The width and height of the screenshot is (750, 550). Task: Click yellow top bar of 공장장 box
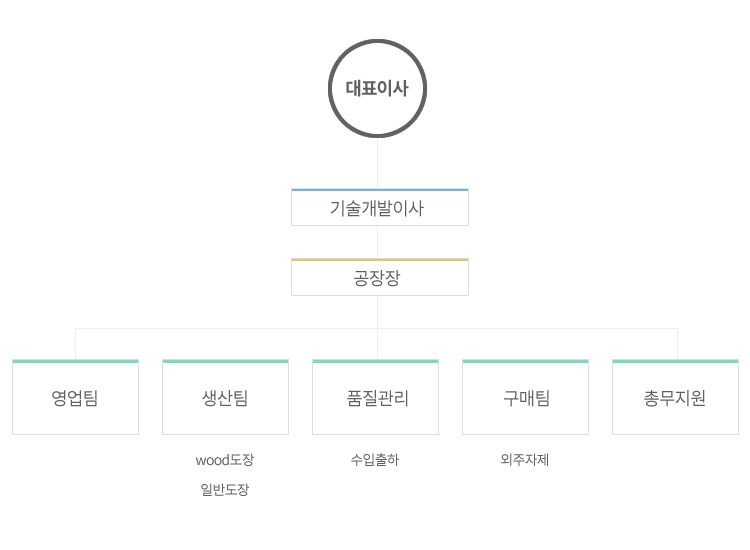[x=380, y=260]
